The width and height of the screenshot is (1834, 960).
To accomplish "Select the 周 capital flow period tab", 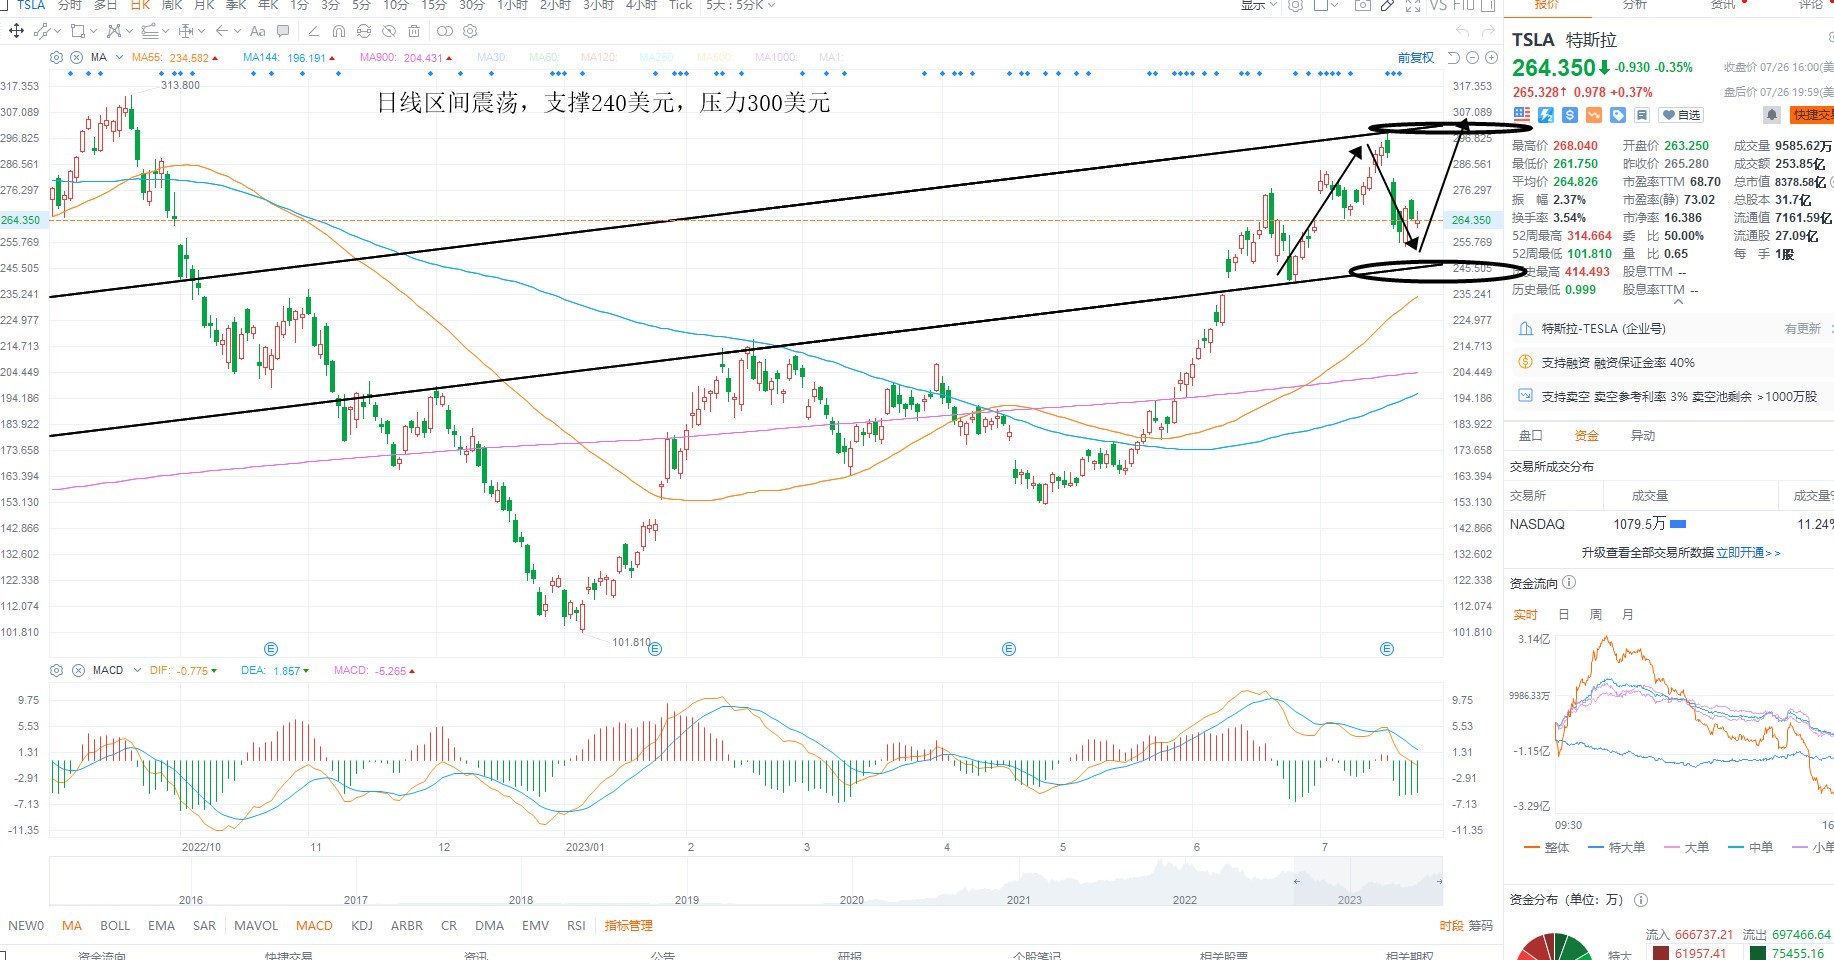I will 1596,614.
